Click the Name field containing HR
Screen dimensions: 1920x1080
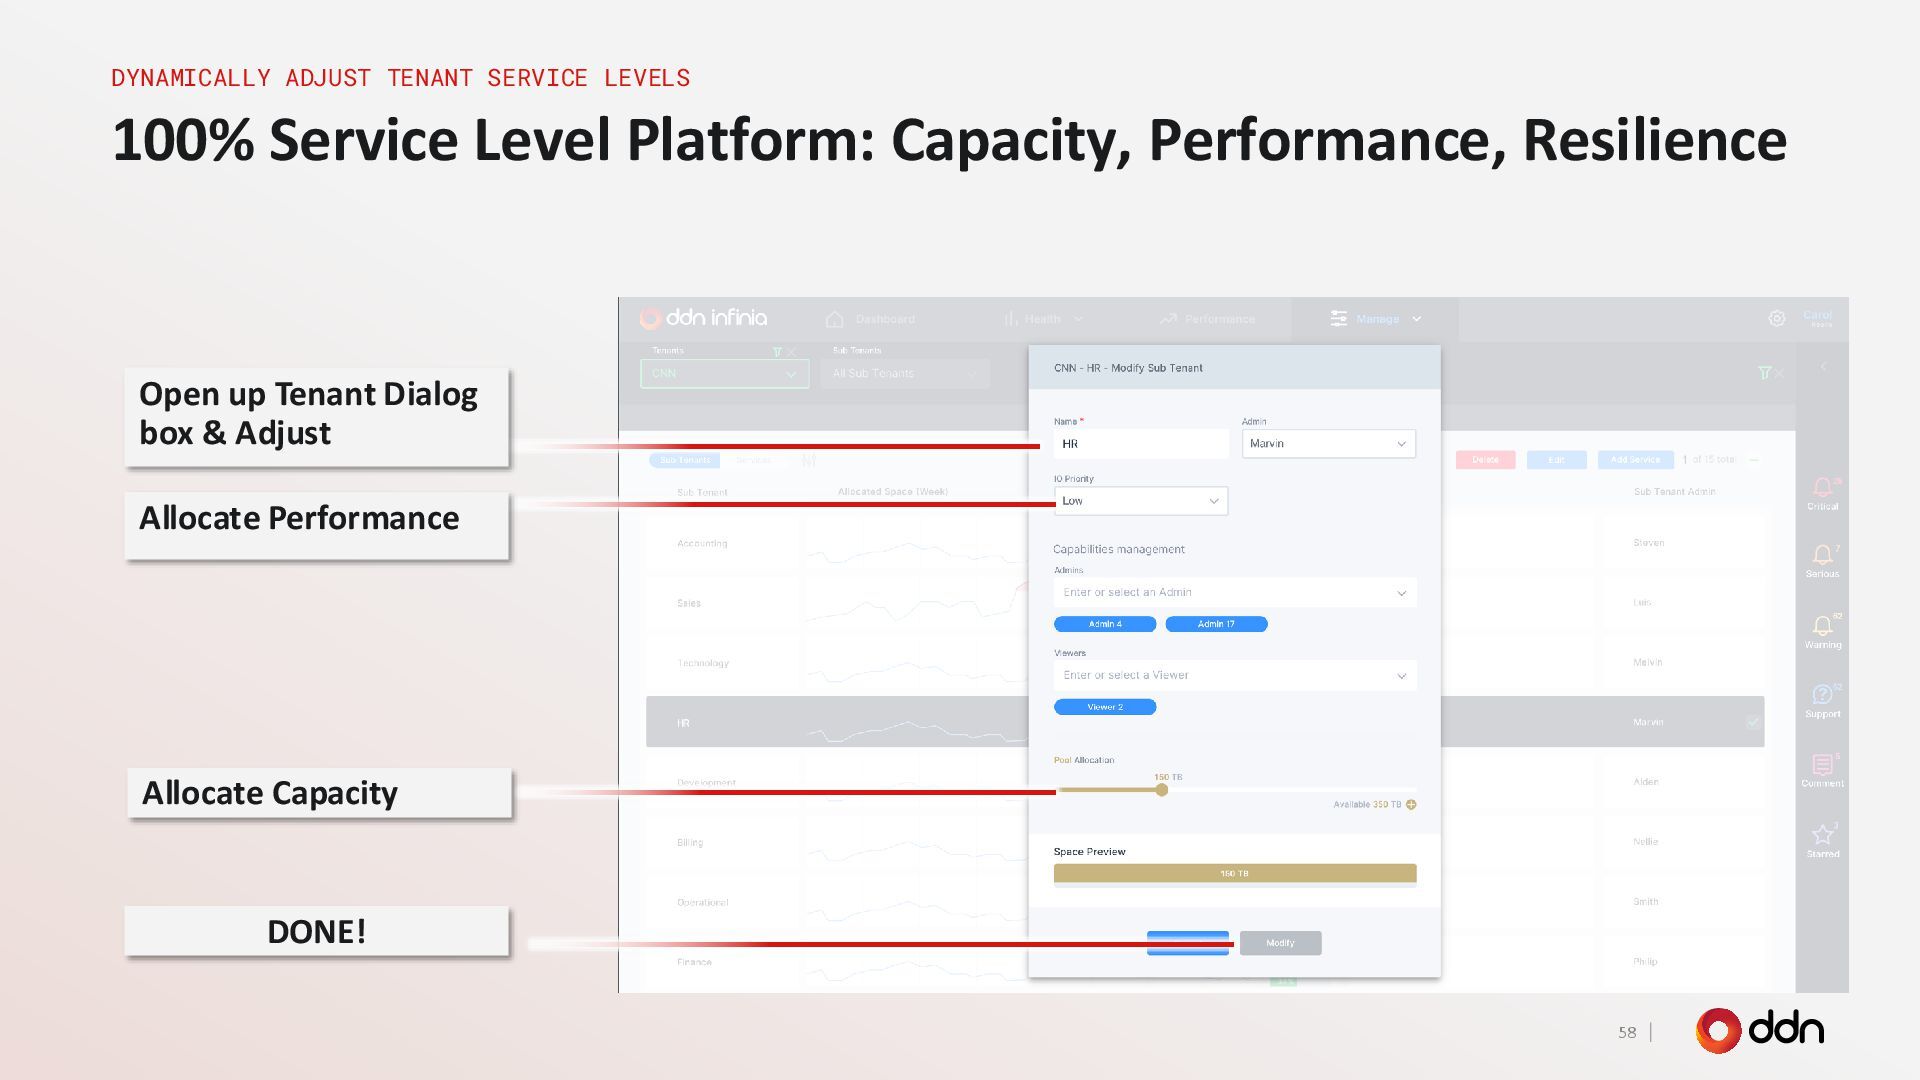1140,444
